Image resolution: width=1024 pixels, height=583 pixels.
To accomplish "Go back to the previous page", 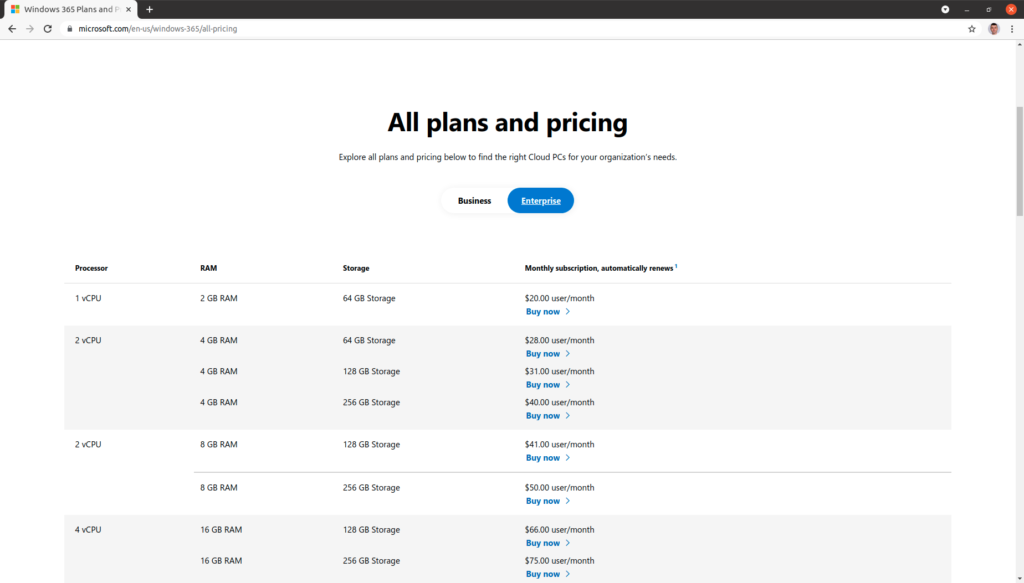I will click(12, 29).
